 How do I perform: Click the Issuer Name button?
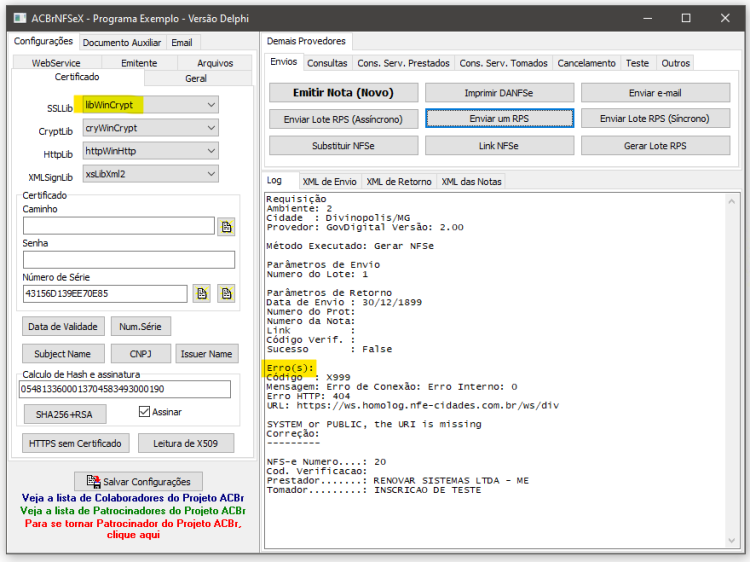click(207, 354)
